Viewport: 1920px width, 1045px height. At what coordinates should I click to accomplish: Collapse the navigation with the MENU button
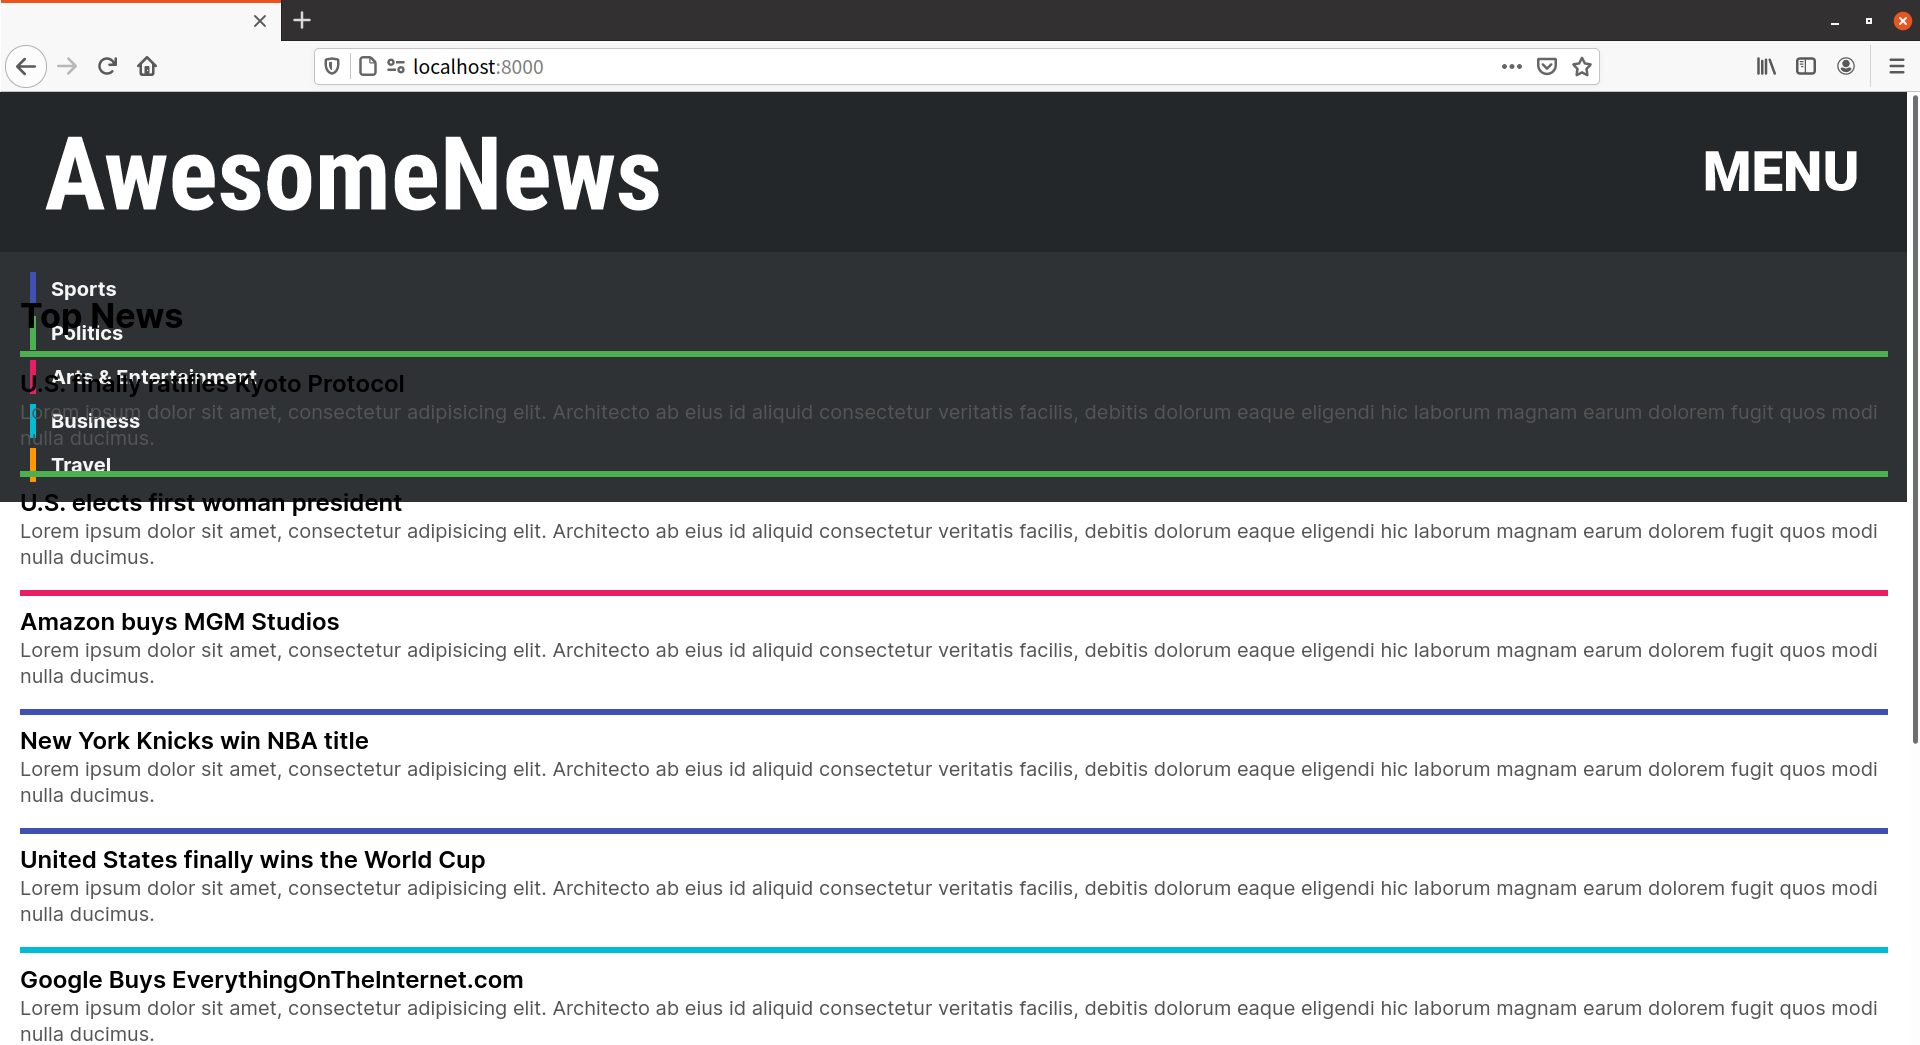pyautogui.click(x=1779, y=172)
